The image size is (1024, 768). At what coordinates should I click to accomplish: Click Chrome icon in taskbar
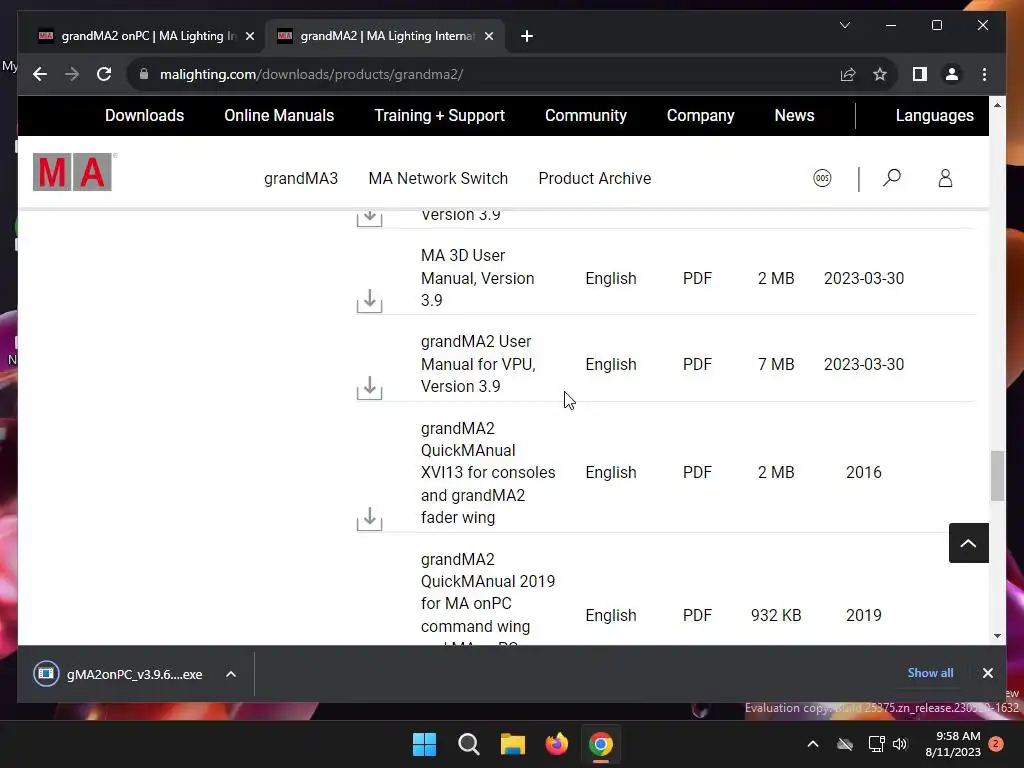click(x=601, y=744)
